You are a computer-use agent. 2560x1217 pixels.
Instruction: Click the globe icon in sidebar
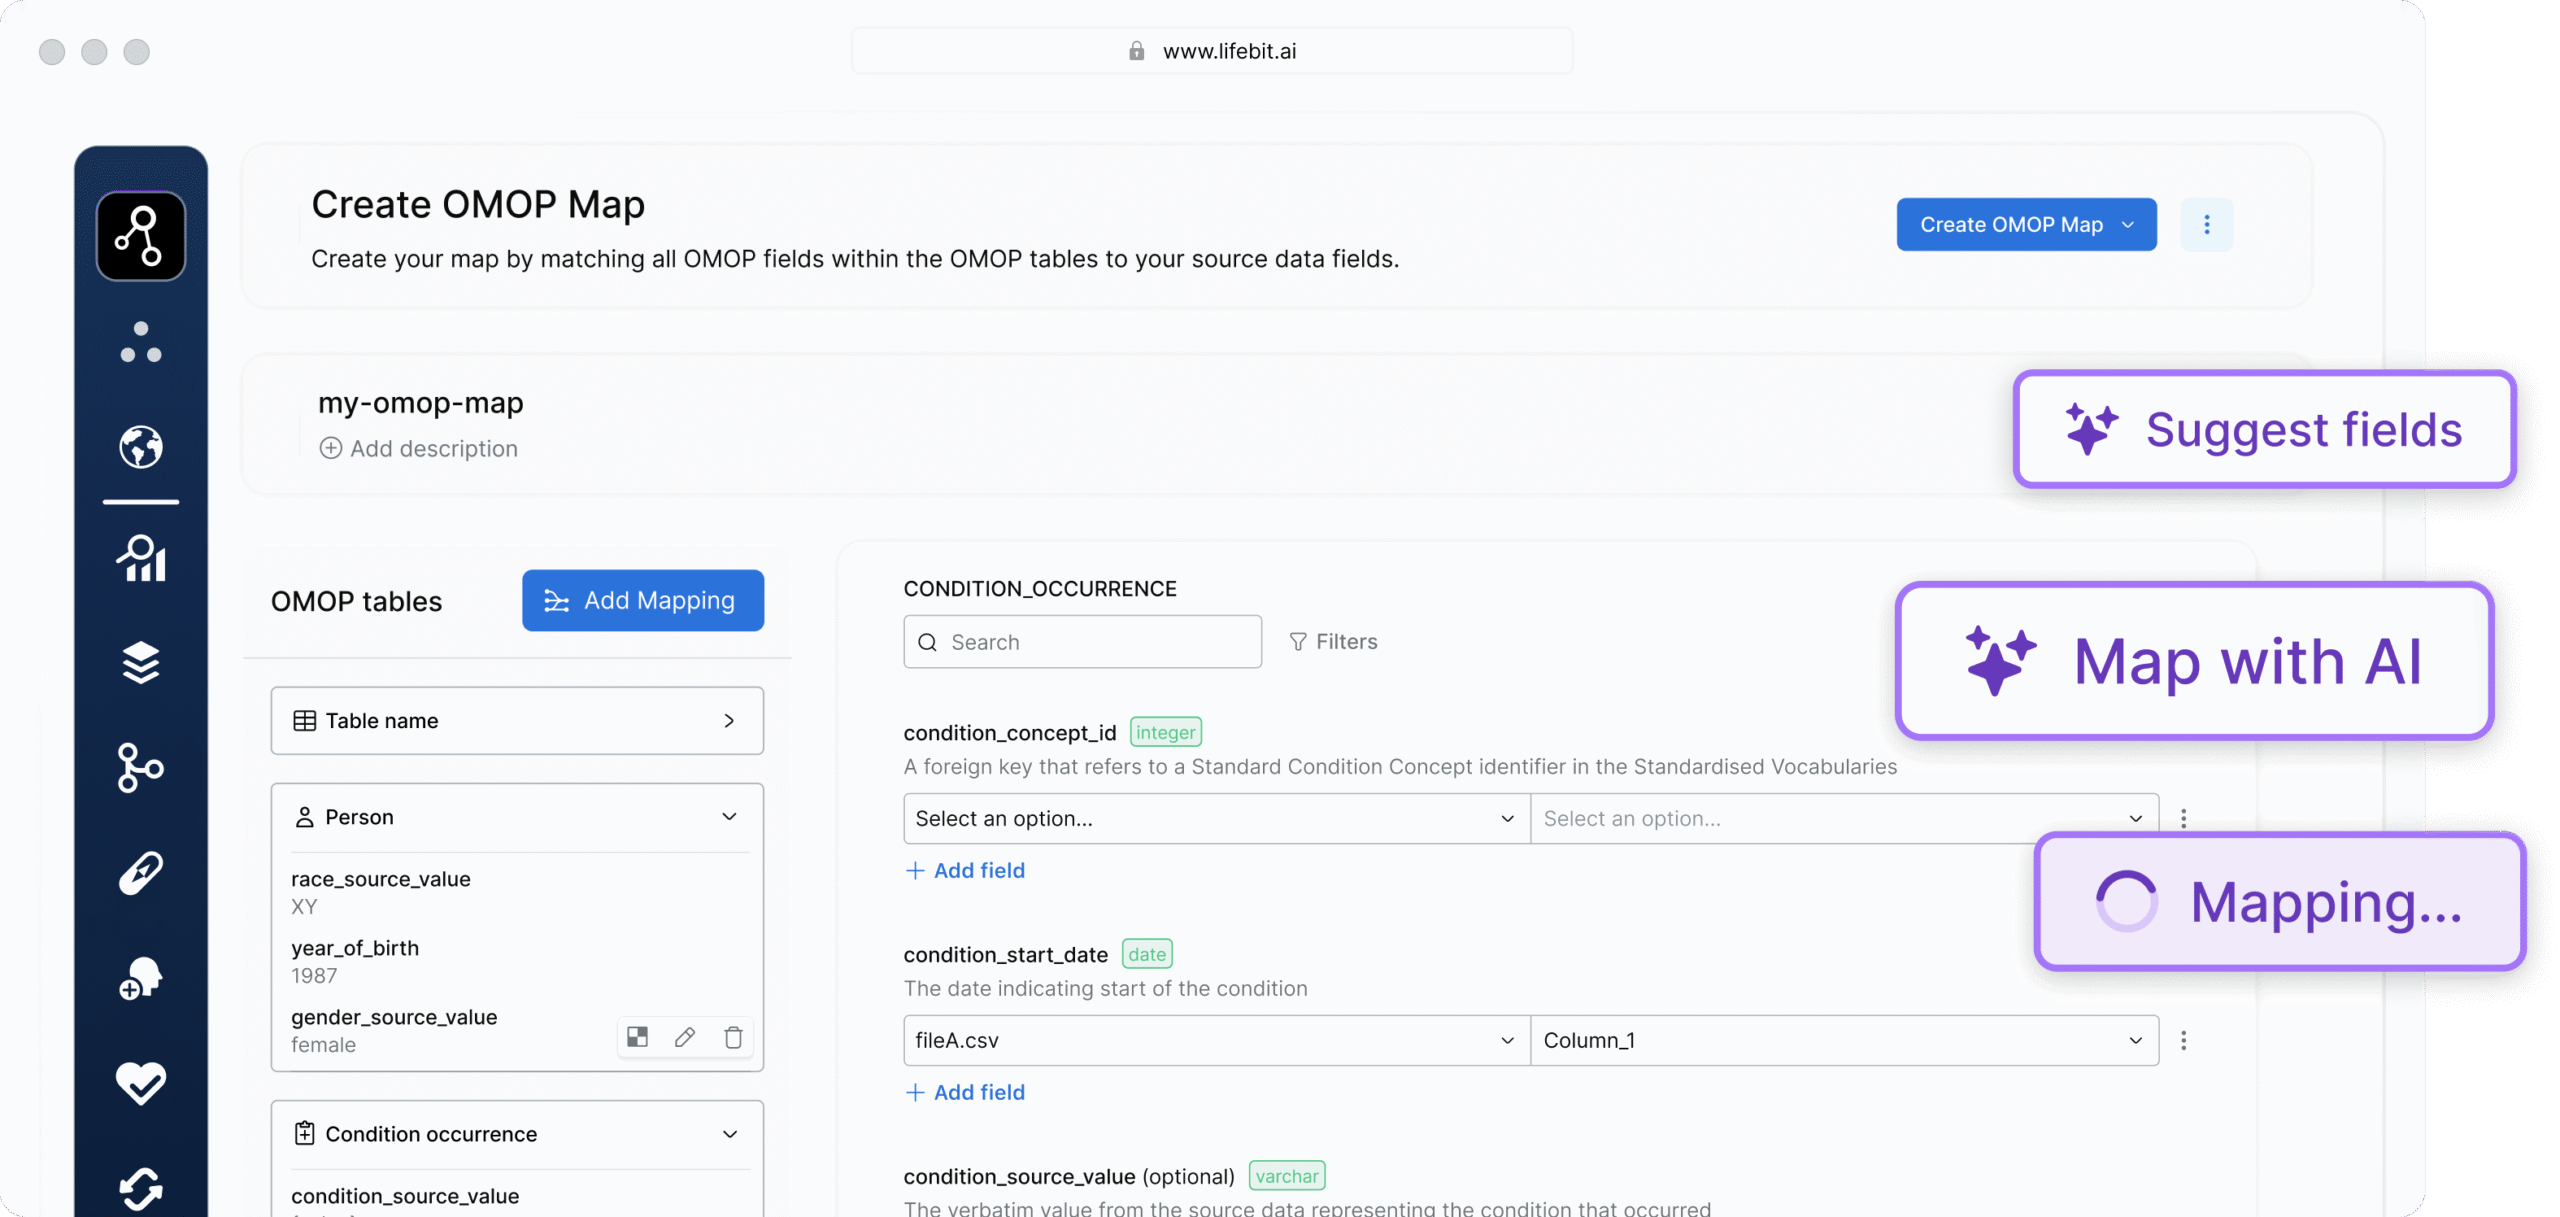[141, 447]
